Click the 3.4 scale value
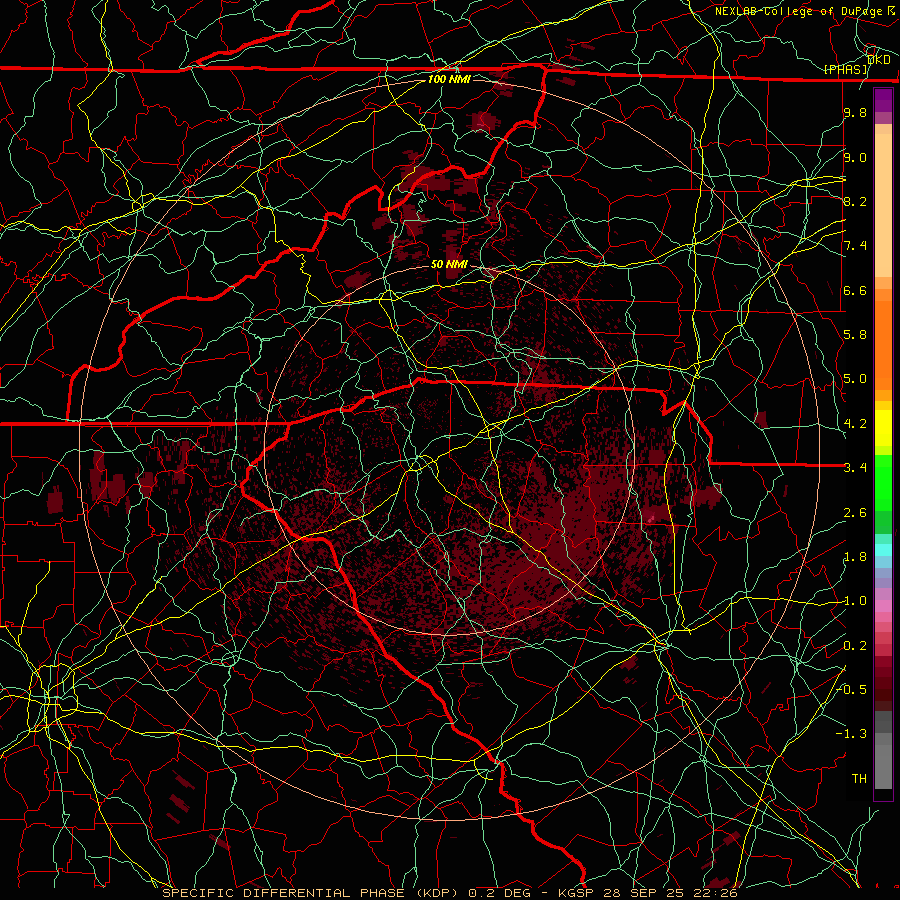The image size is (900, 900). 855,468
